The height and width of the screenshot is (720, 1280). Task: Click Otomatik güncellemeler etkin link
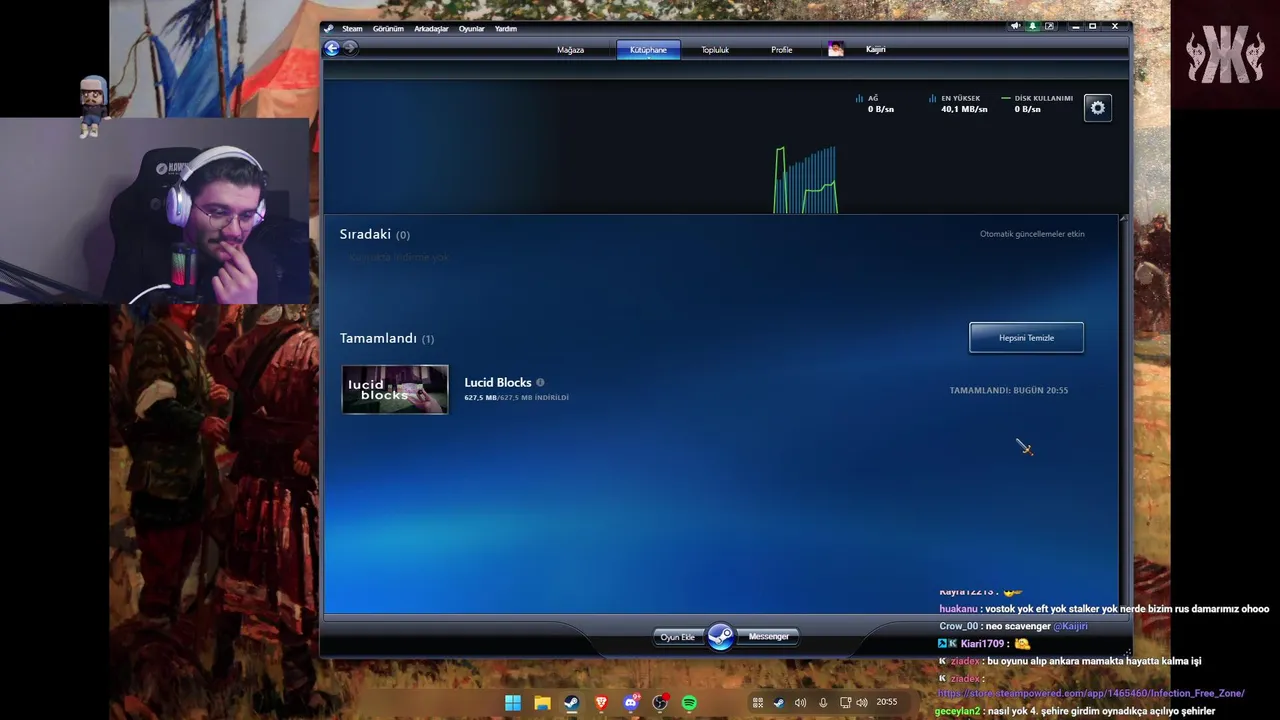pyautogui.click(x=1032, y=234)
